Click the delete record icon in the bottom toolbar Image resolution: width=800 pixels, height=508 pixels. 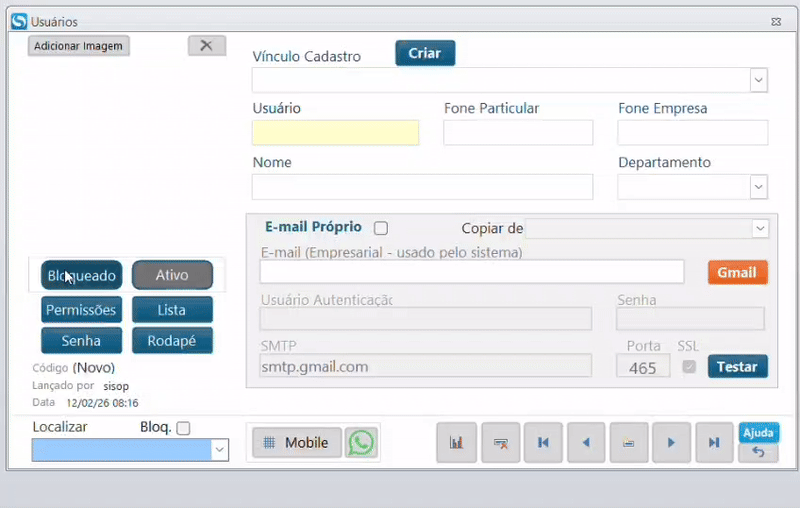[500, 442]
